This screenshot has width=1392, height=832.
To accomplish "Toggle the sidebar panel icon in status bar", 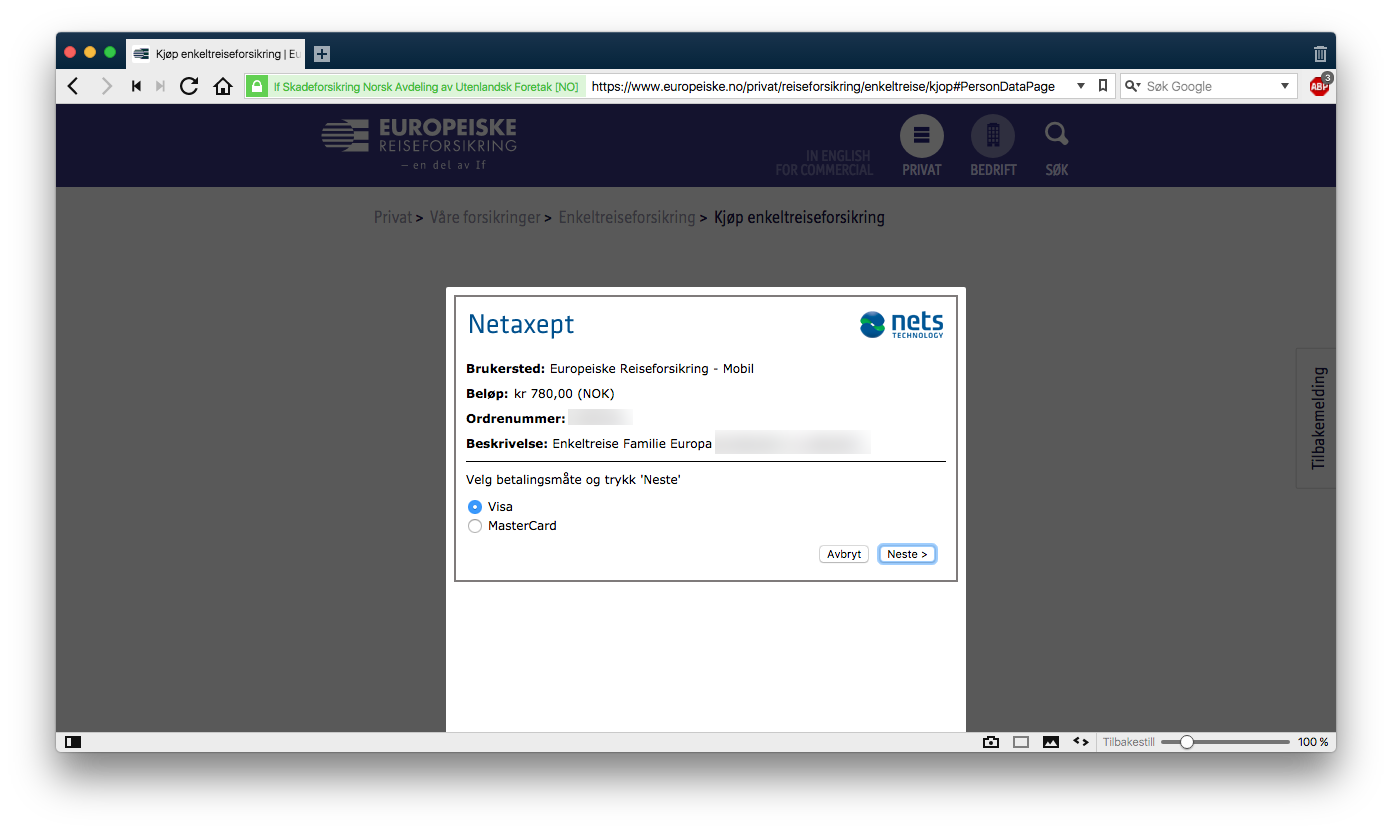I will [x=73, y=742].
